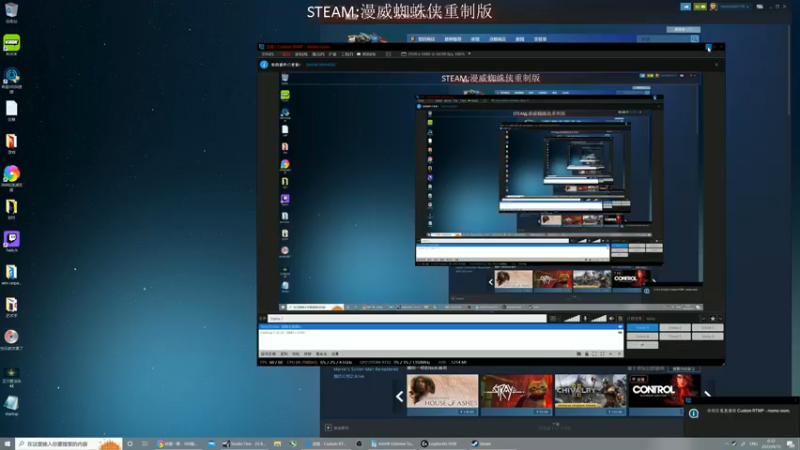
Task: Click the XSplit scene name input field
Action: point(407,318)
